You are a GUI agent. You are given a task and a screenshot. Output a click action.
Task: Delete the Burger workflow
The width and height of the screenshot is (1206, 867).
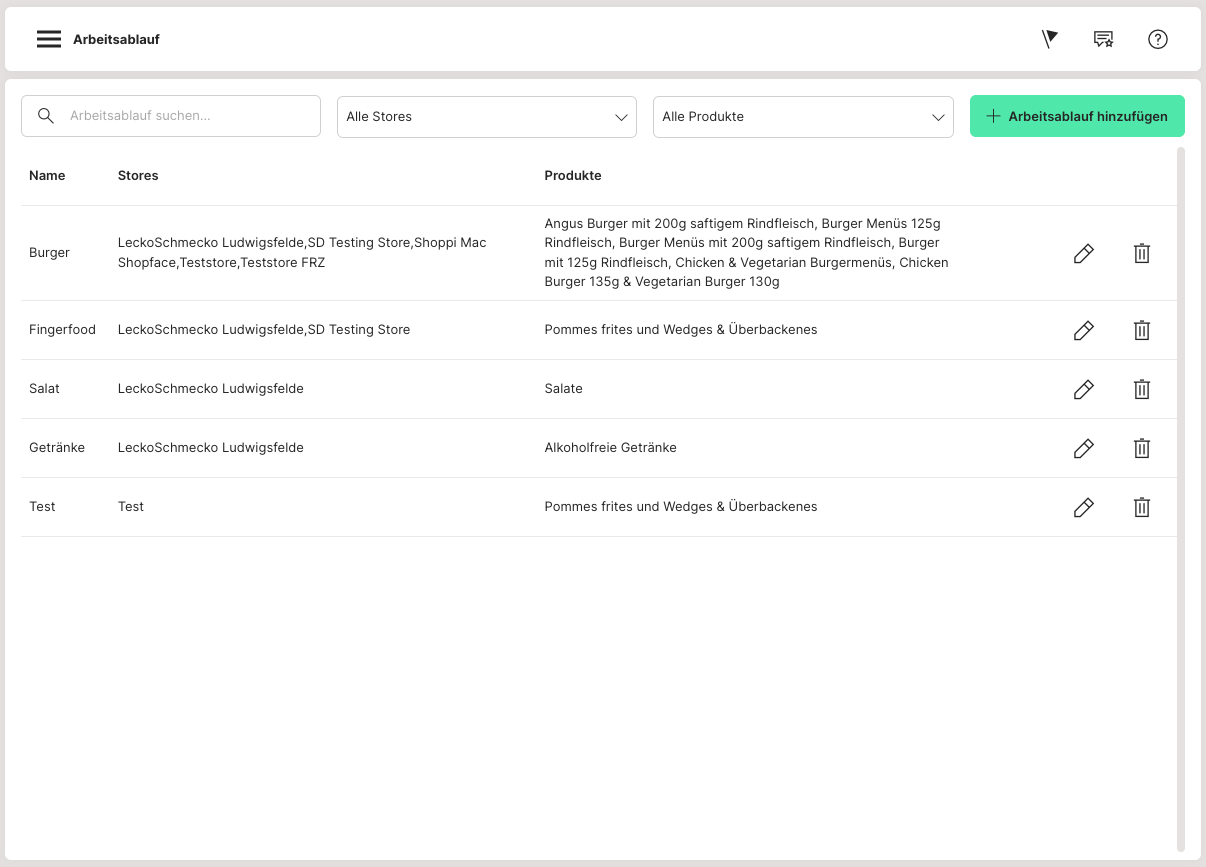click(x=1141, y=253)
